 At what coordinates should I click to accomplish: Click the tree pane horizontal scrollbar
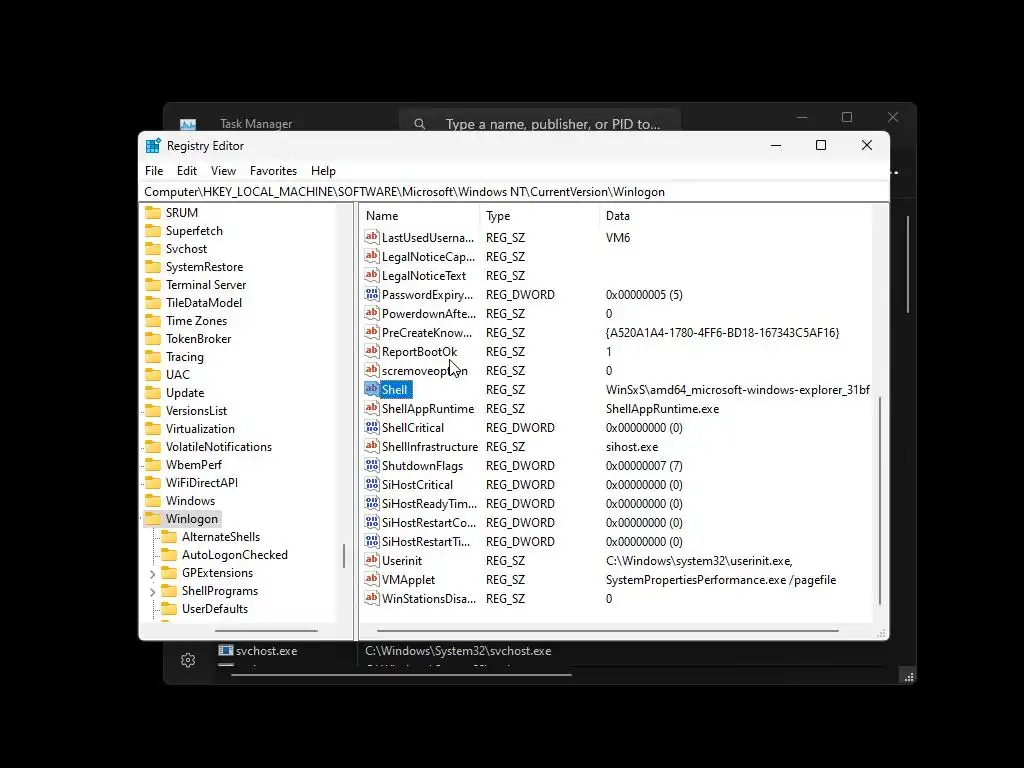click(266, 631)
